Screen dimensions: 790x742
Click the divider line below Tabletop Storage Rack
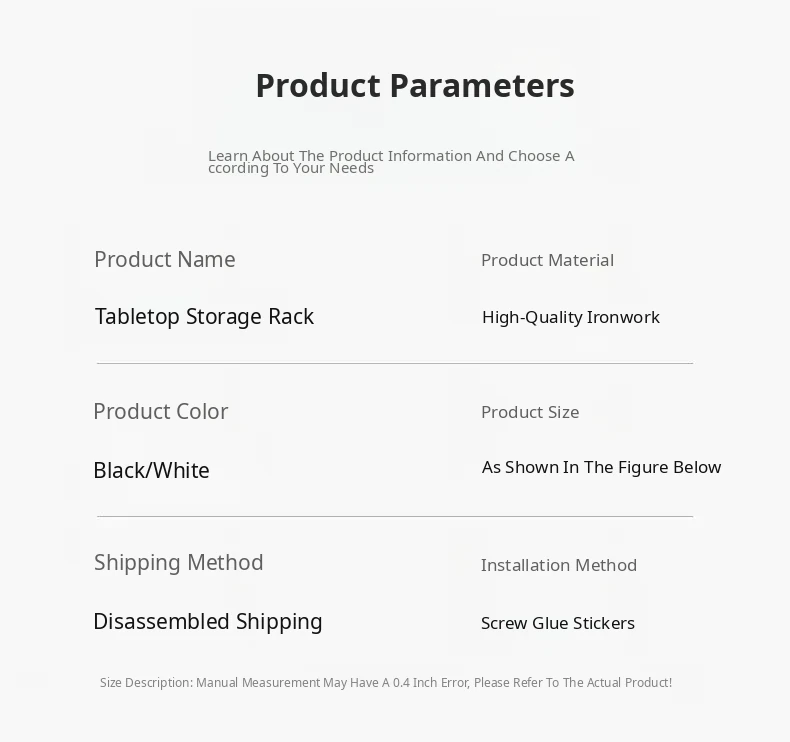(394, 363)
